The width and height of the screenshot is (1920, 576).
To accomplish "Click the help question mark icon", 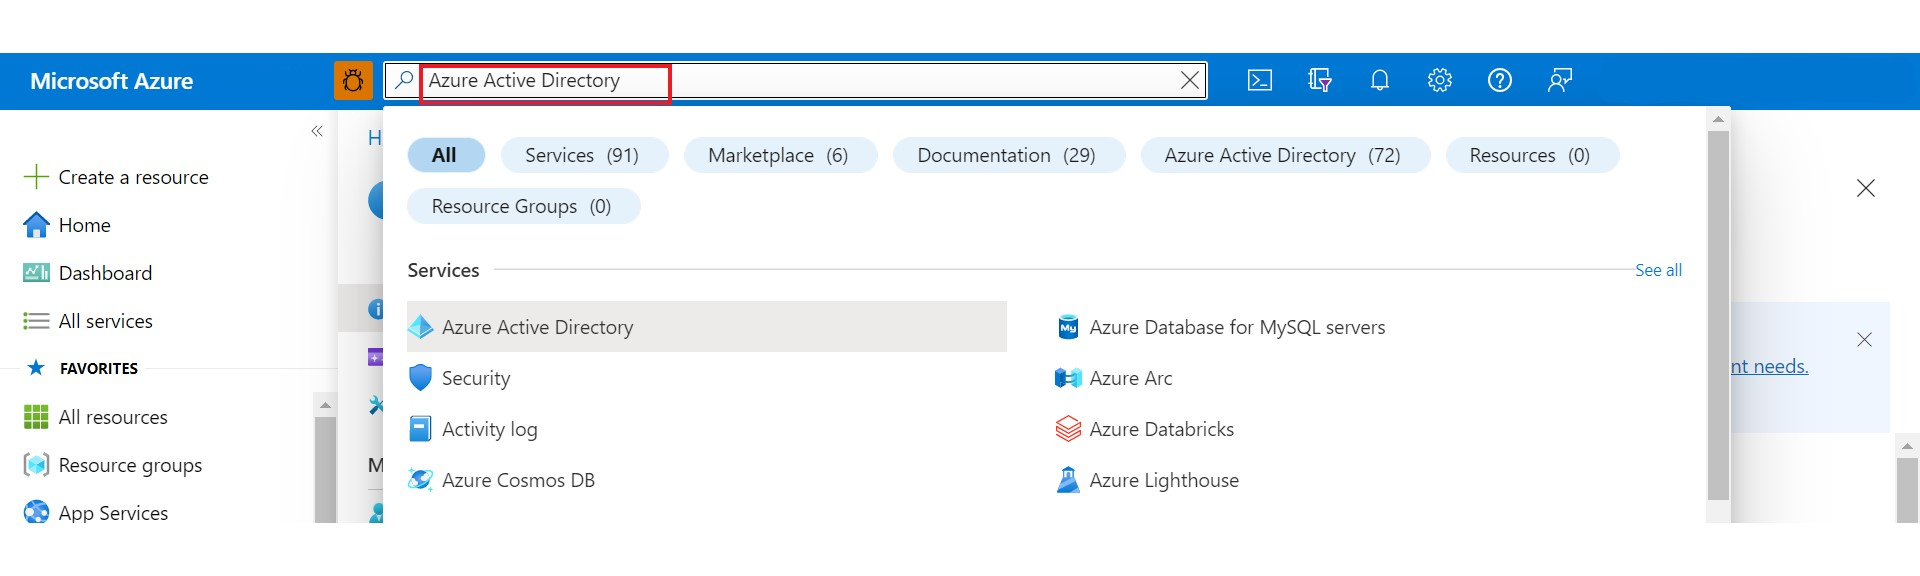I will click(x=1499, y=81).
